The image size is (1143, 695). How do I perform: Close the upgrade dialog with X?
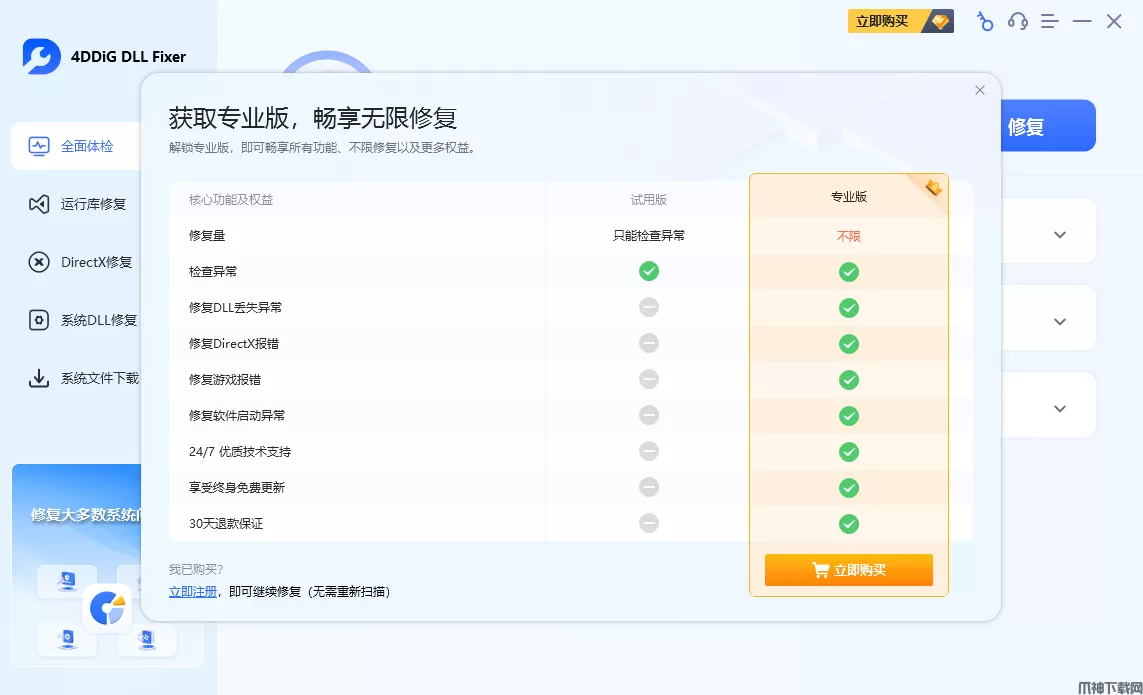pos(980,90)
